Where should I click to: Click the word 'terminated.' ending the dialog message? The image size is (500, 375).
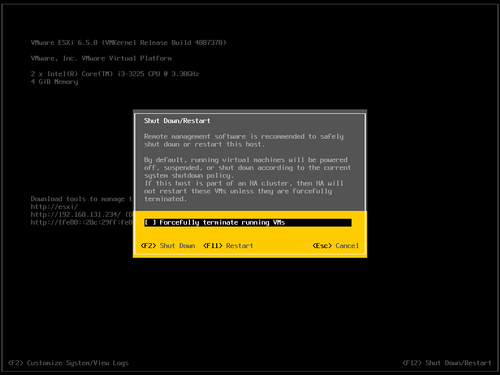click(x=165, y=199)
